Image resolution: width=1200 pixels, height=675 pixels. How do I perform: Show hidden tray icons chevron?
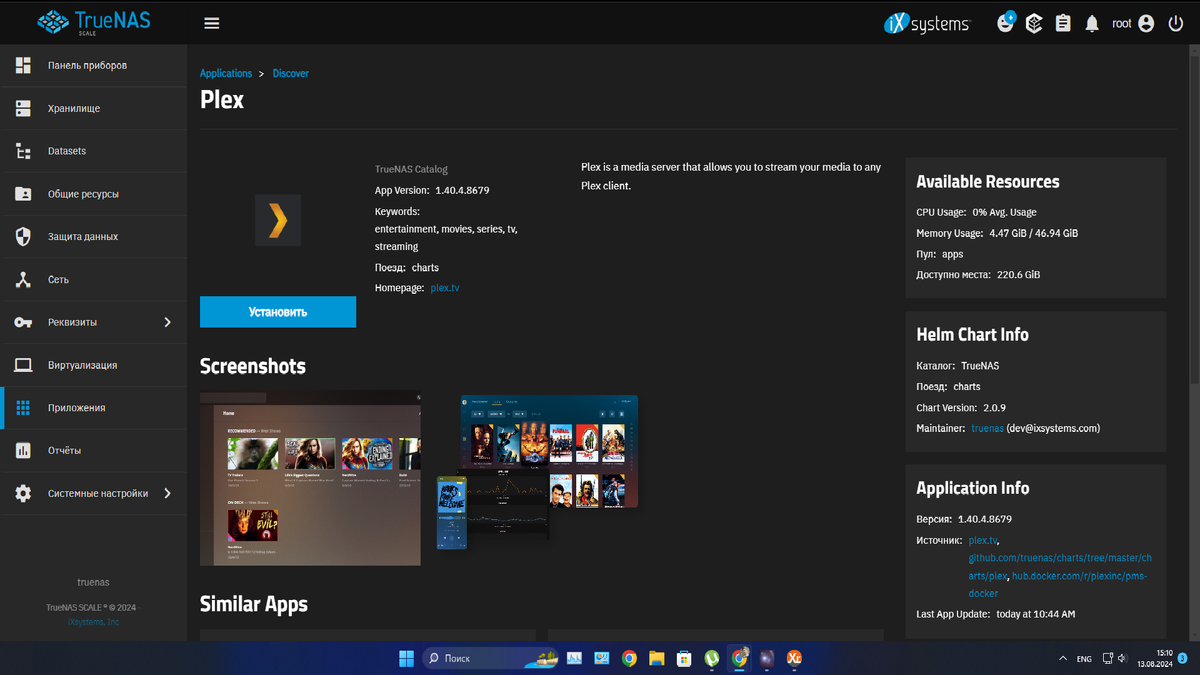pyautogui.click(x=1062, y=659)
